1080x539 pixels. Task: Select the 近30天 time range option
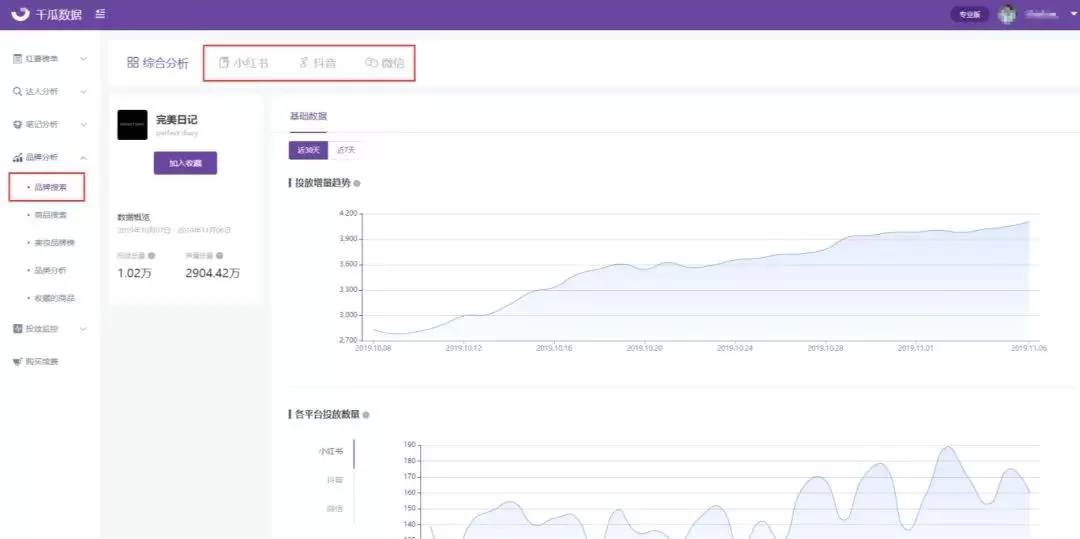click(x=308, y=150)
